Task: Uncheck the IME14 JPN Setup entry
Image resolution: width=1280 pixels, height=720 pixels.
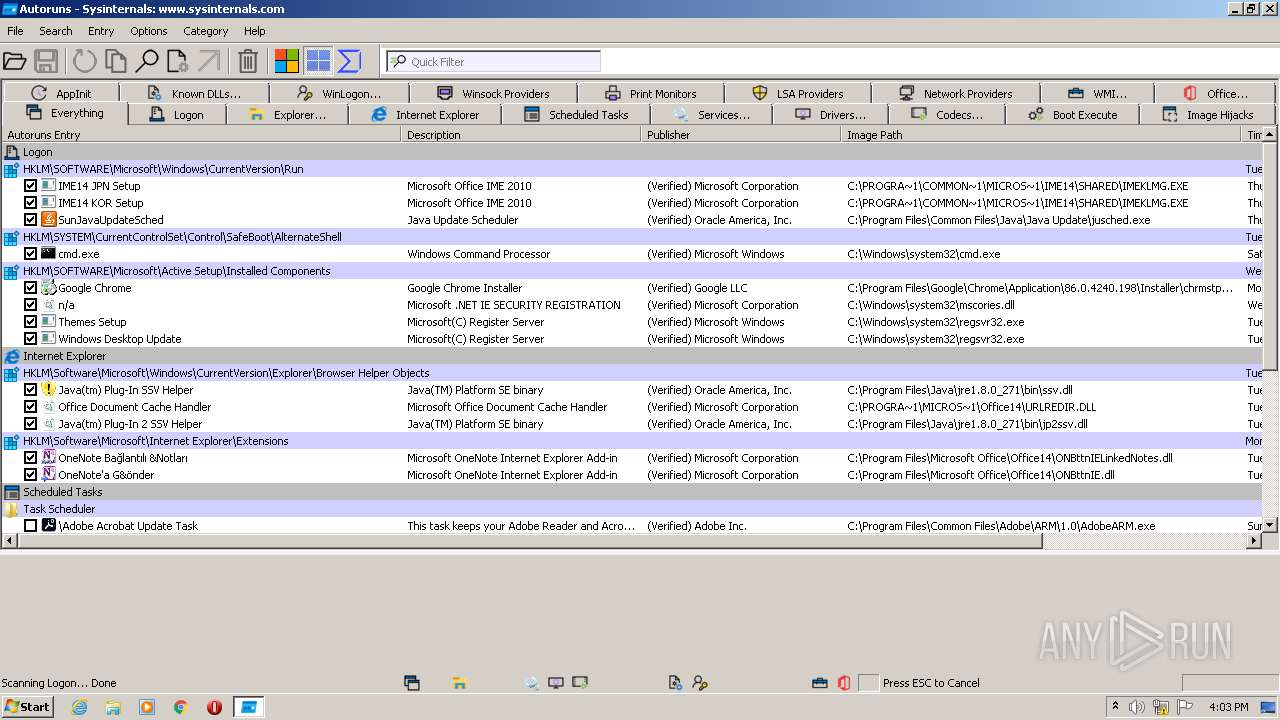Action: pyautogui.click(x=30, y=186)
